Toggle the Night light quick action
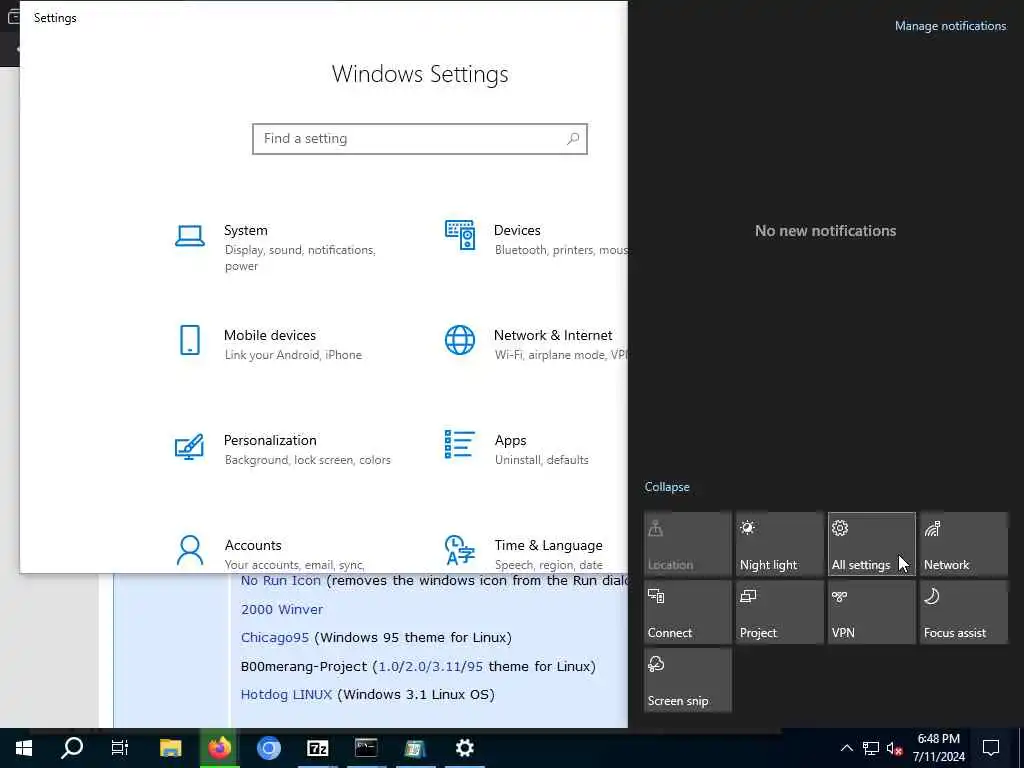Image resolution: width=1024 pixels, height=768 pixels. coord(779,544)
